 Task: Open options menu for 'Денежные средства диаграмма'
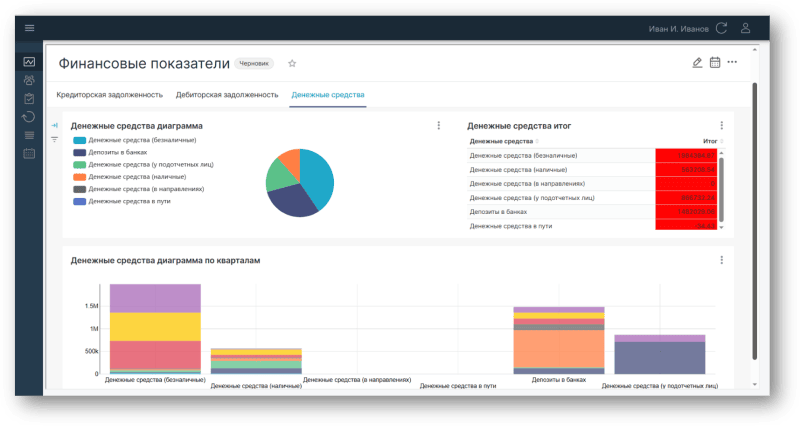[438, 126]
